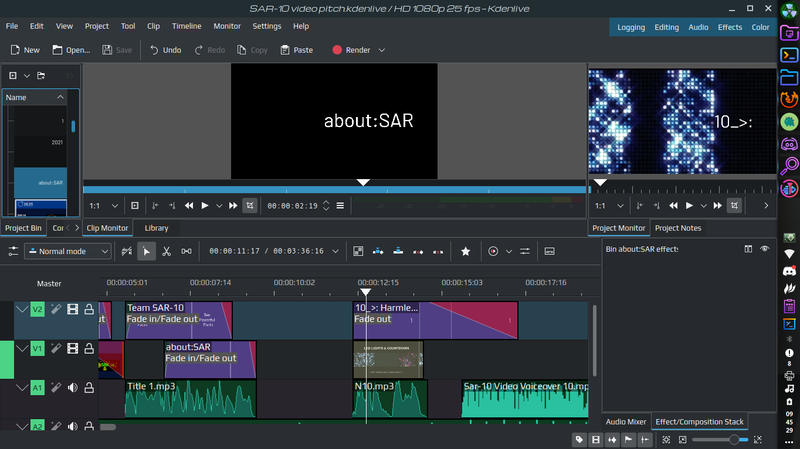The height and width of the screenshot is (449, 800).
Task: Toggle lock on V2 track
Action: click(x=89, y=309)
